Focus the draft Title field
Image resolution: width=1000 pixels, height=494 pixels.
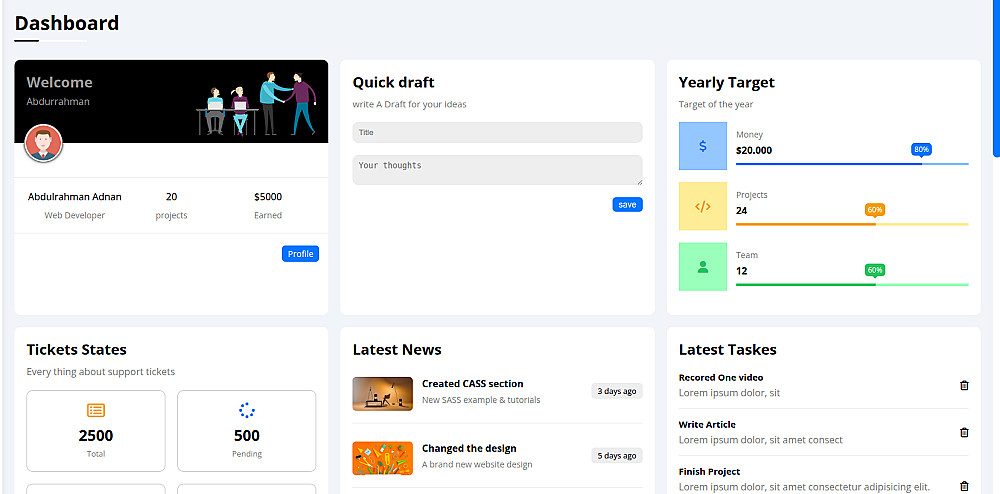point(497,133)
